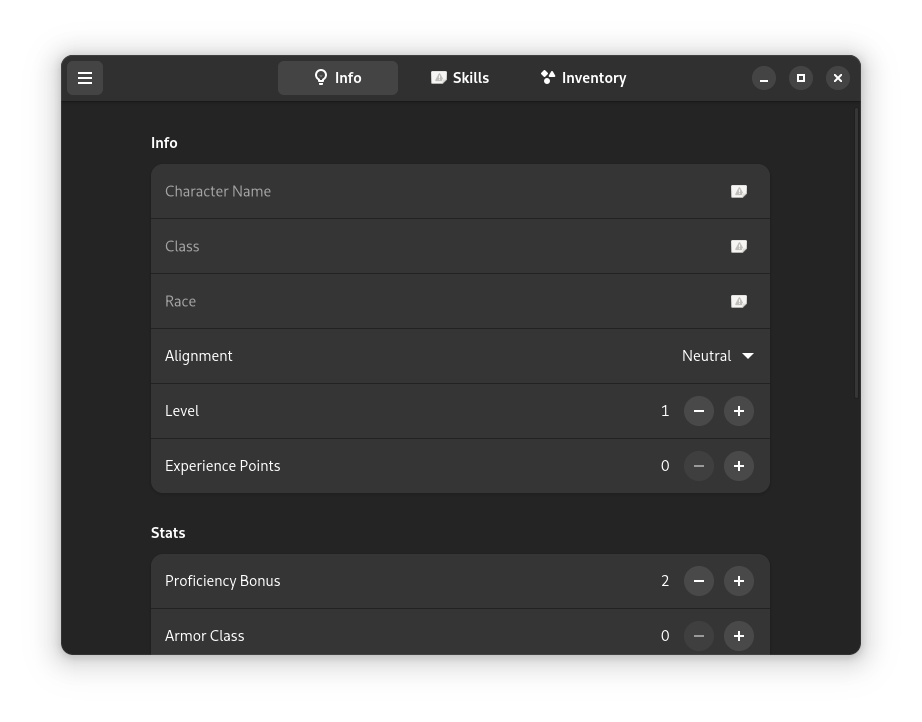The height and width of the screenshot is (722, 922).
Task: Click the Alignment dropdown arrow
Action: [x=748, y=356]
